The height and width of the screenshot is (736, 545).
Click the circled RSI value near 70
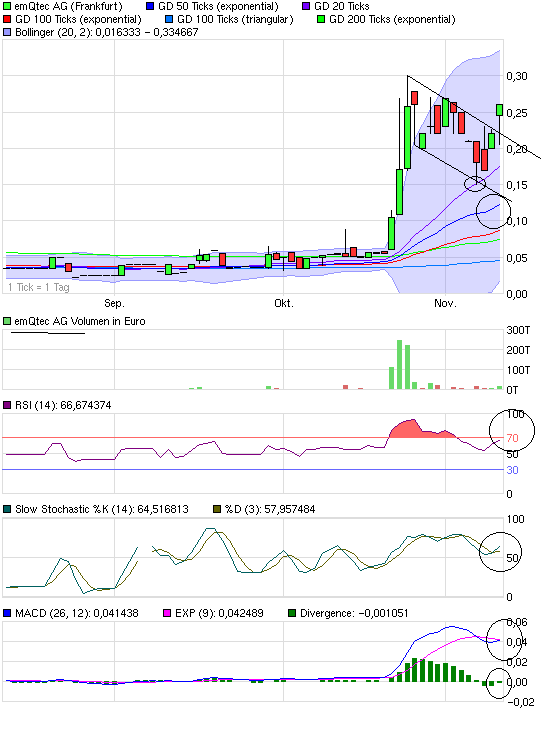pos(512,438)
